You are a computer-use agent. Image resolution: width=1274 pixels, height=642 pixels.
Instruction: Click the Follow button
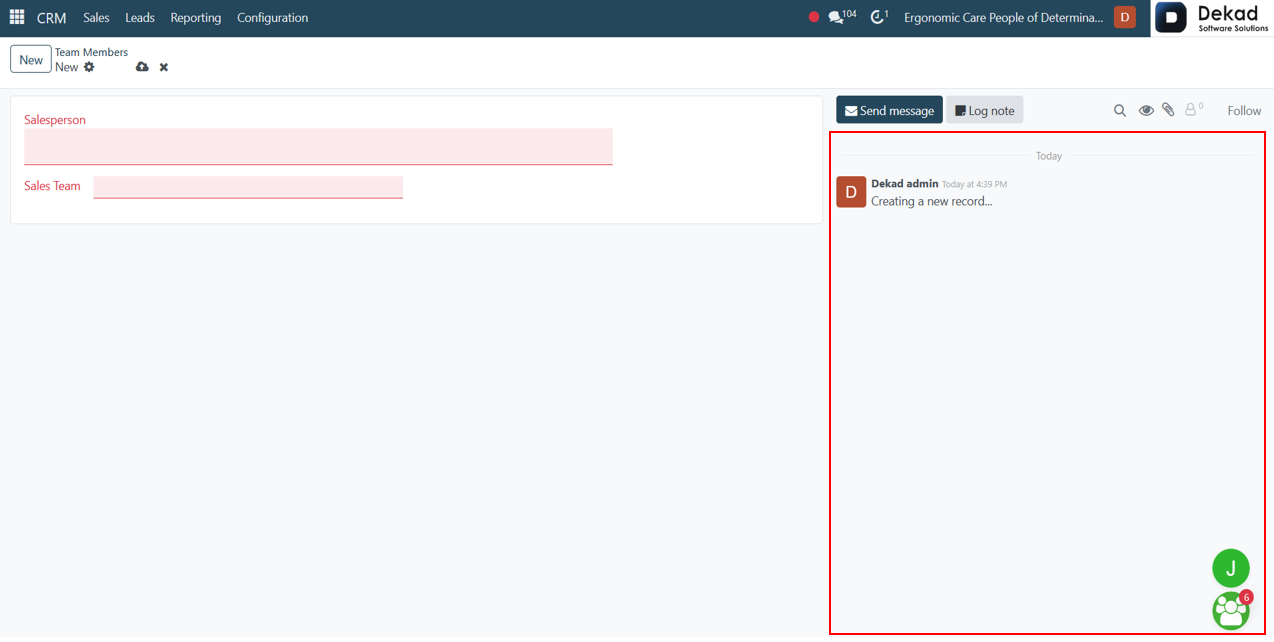pos(1244,111)
